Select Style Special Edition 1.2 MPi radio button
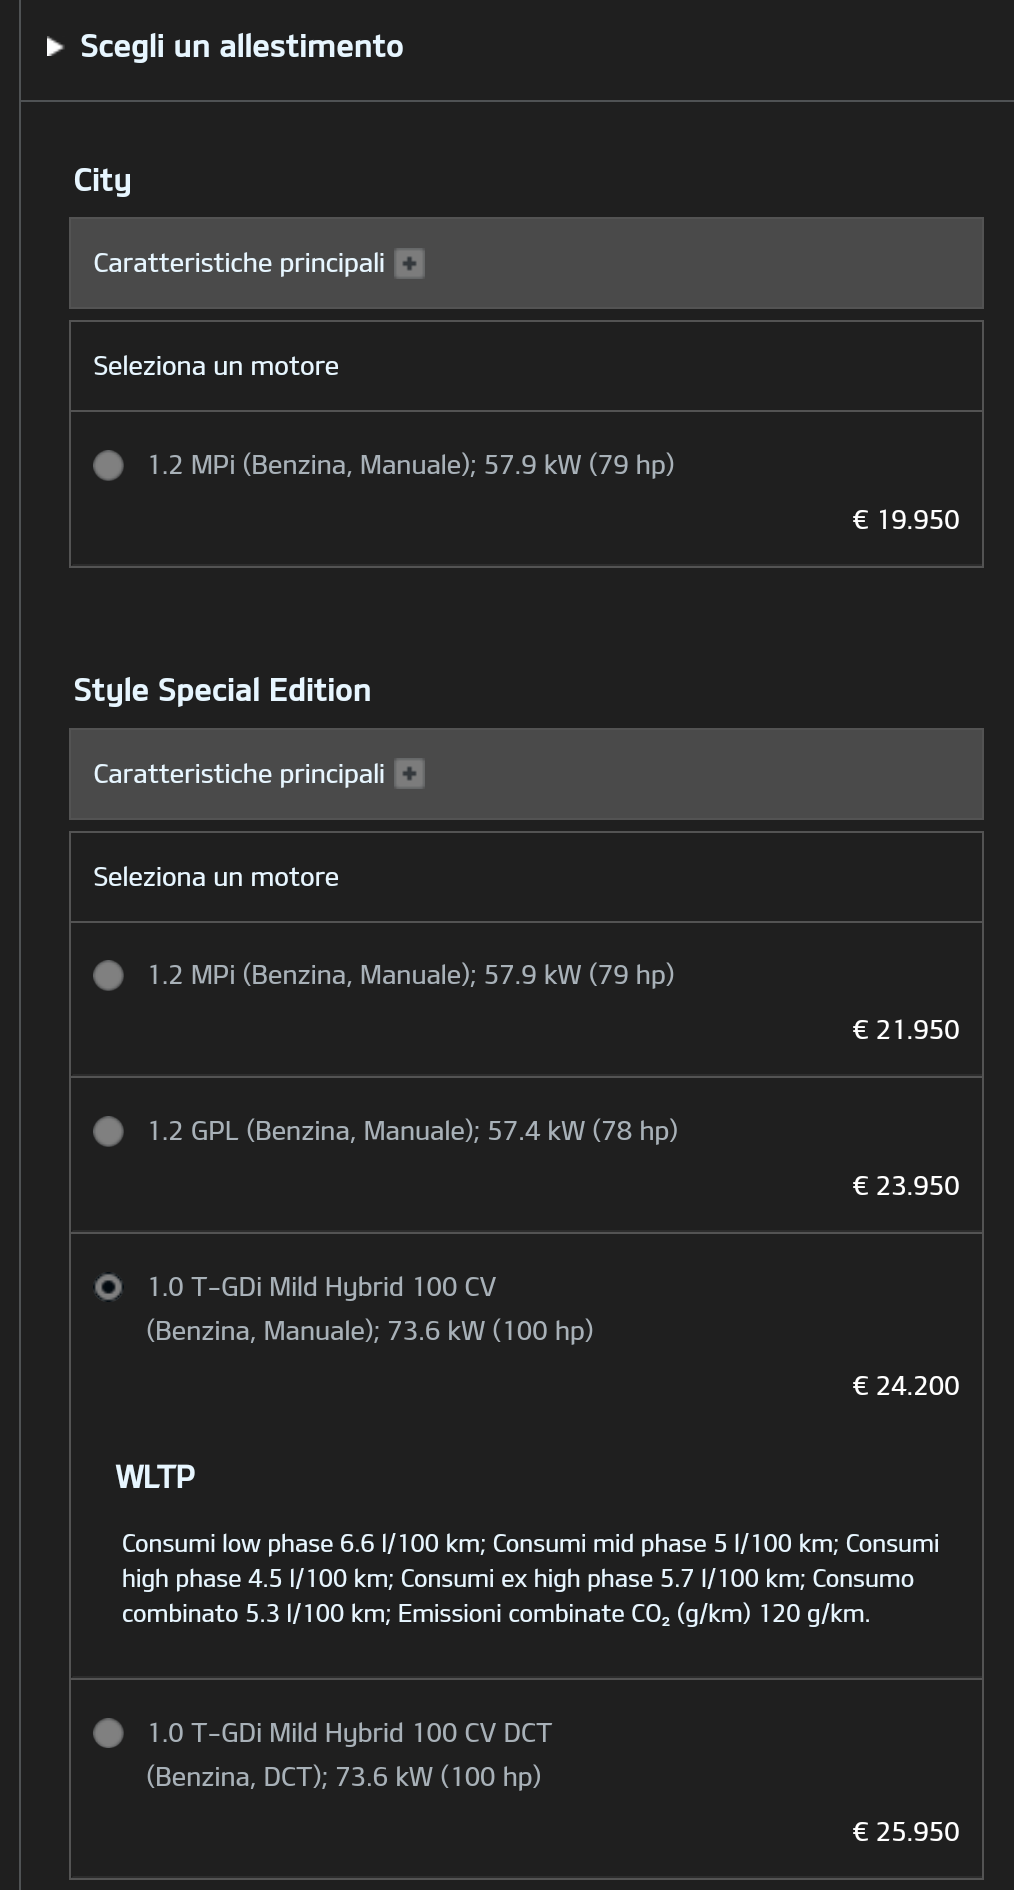 pyautogui.click(x=108, y=975)
